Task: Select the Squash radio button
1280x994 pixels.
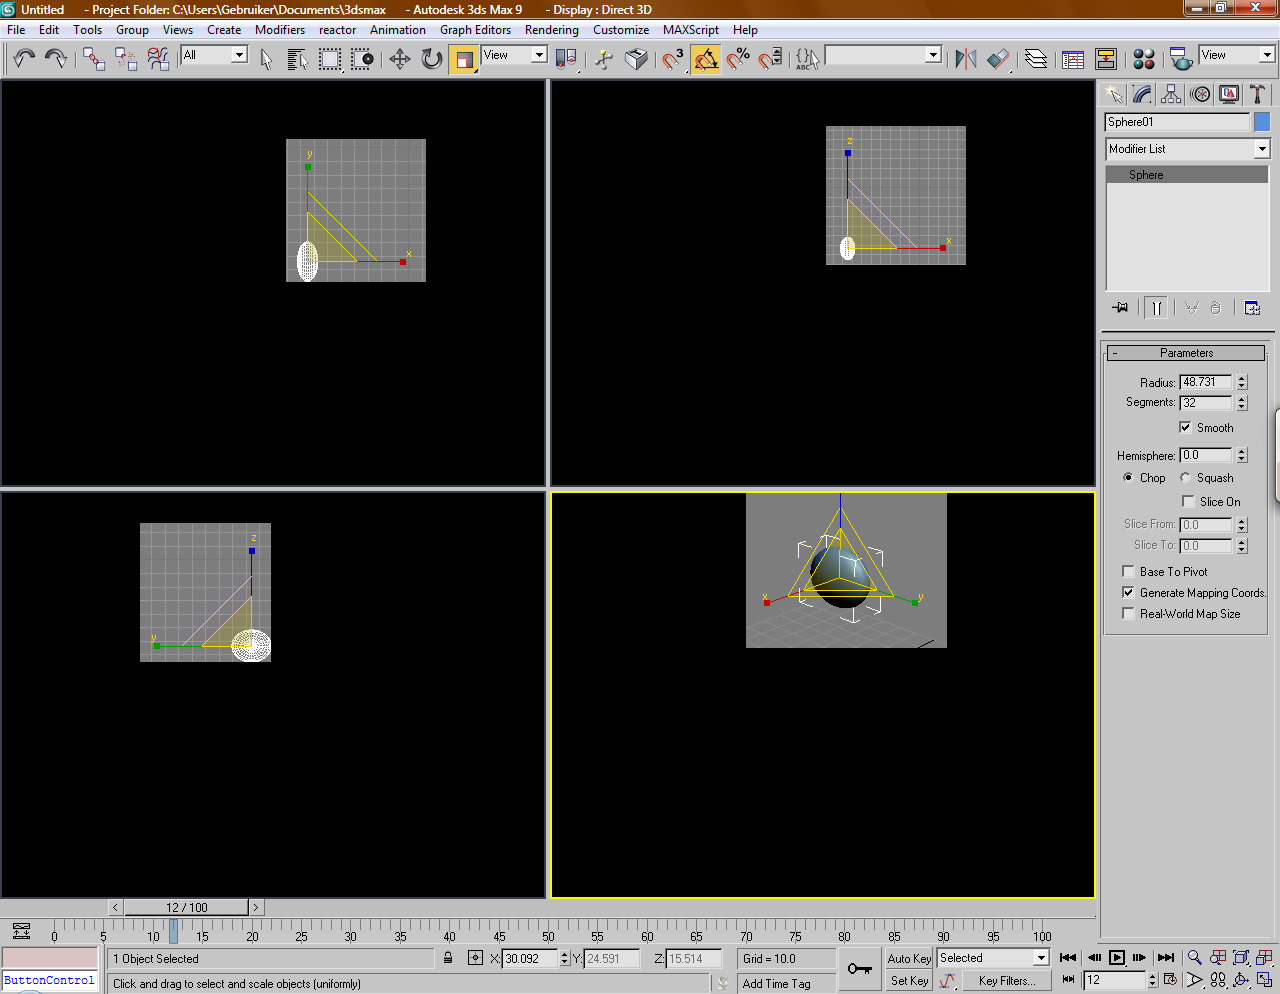Action: point(1185,478)
